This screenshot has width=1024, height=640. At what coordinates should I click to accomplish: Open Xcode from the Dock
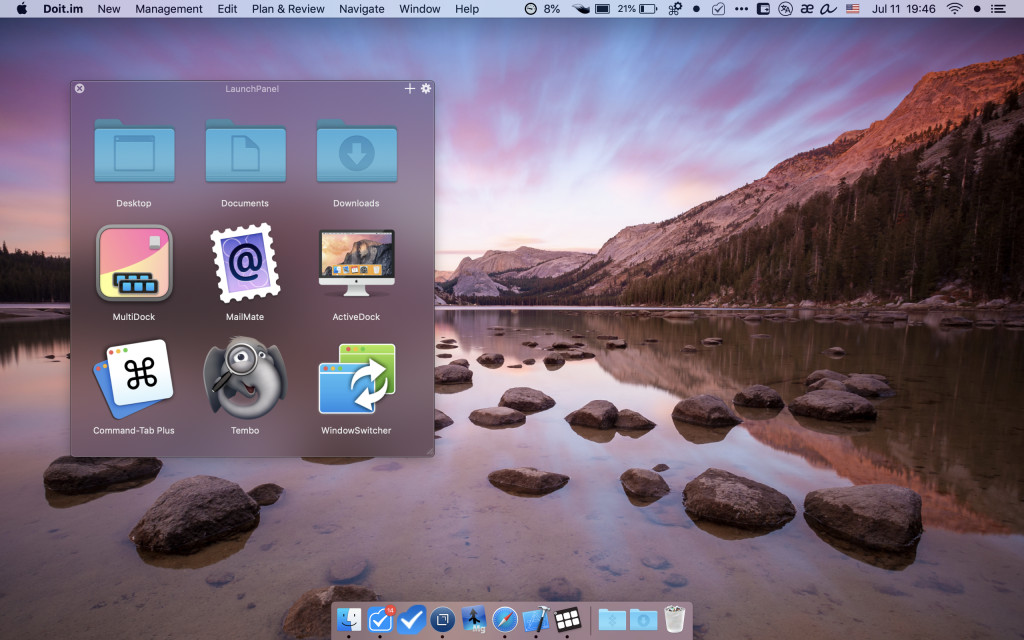[x=536, y=620]
